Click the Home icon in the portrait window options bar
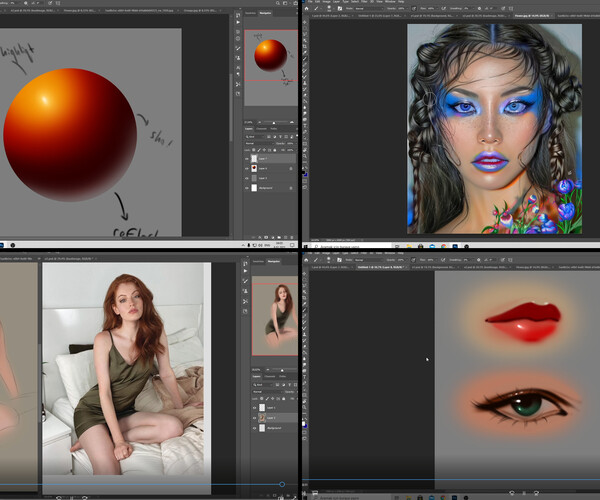The height and width of the screenshot is (500, 600). coord(307,8)
